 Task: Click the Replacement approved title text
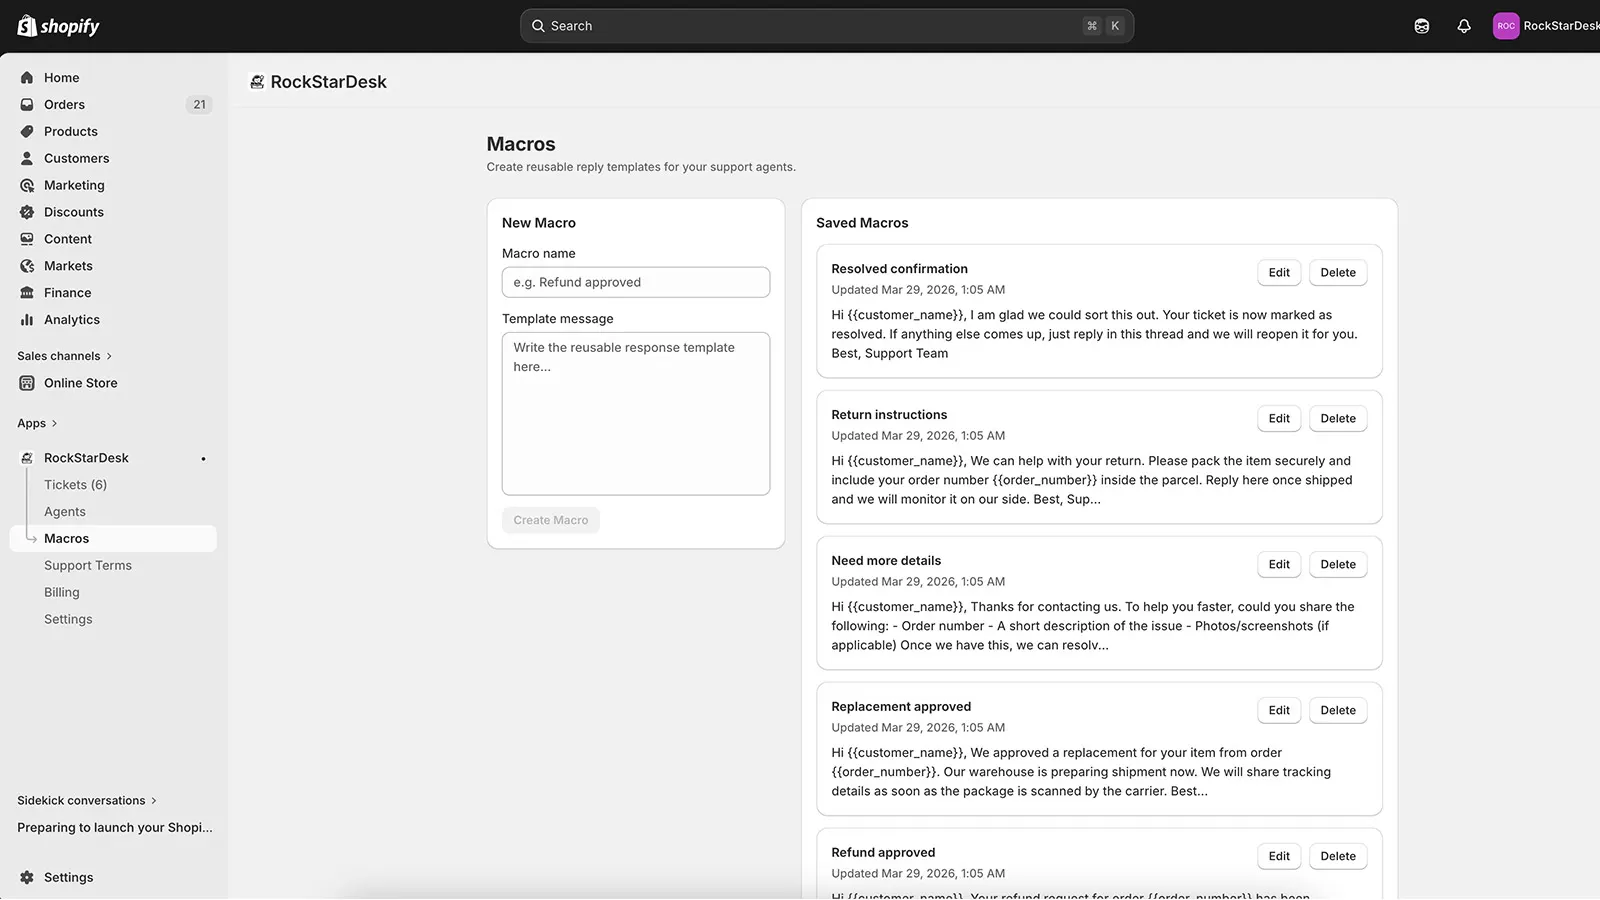[x=901, y=707]
